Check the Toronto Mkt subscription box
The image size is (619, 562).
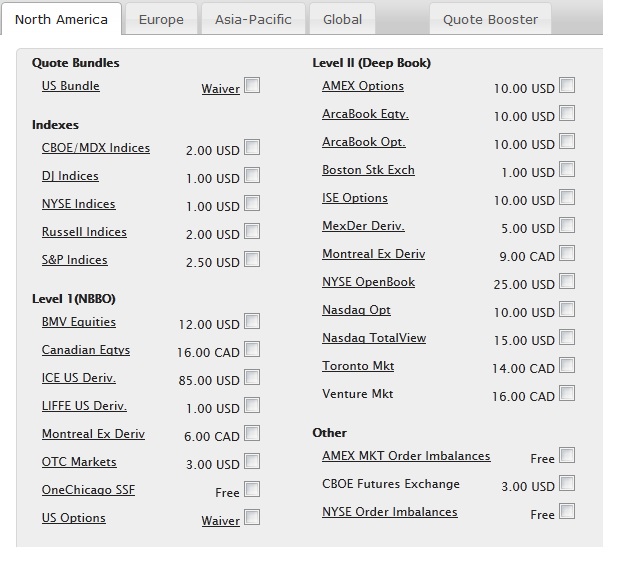pyautogui.click(x=567, y=366)
